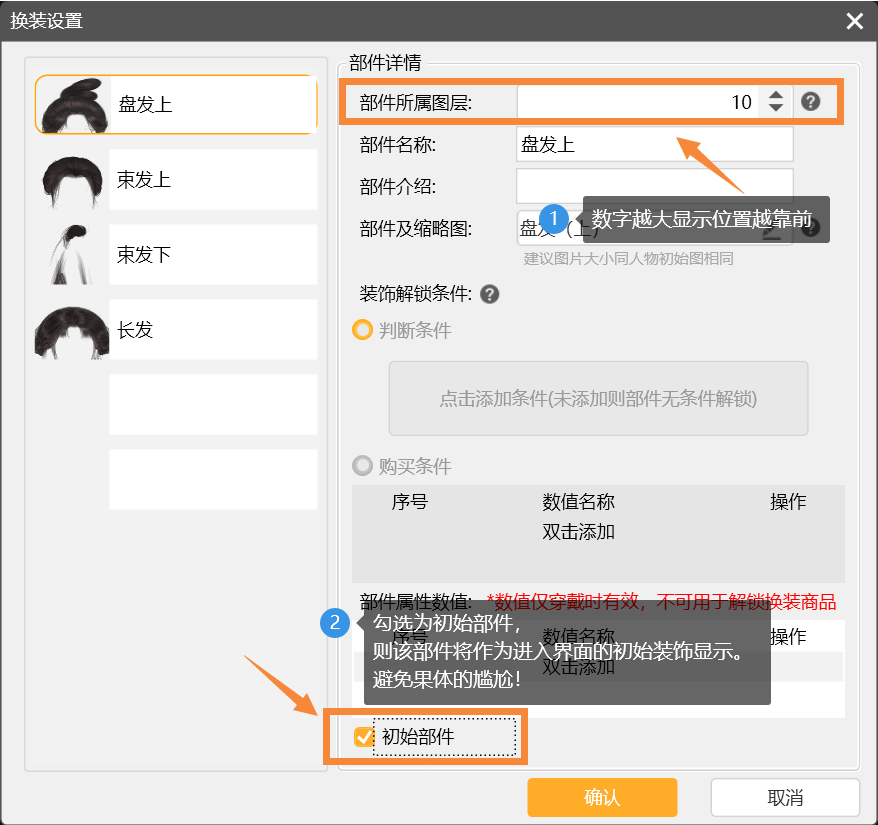Click the 部件名称 text field
The width and height of the screenshot is (878, 825).
[x=654, y=144]
